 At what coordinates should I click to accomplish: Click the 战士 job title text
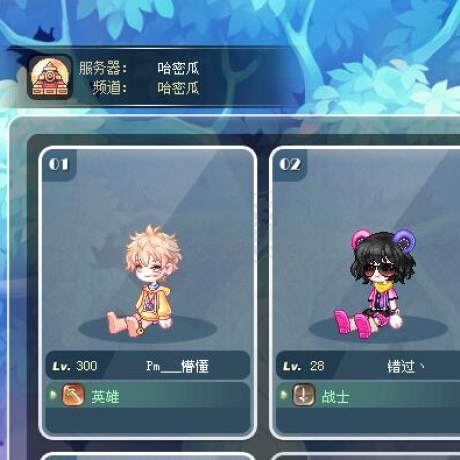pyautogui.click(x=335, y=397)
